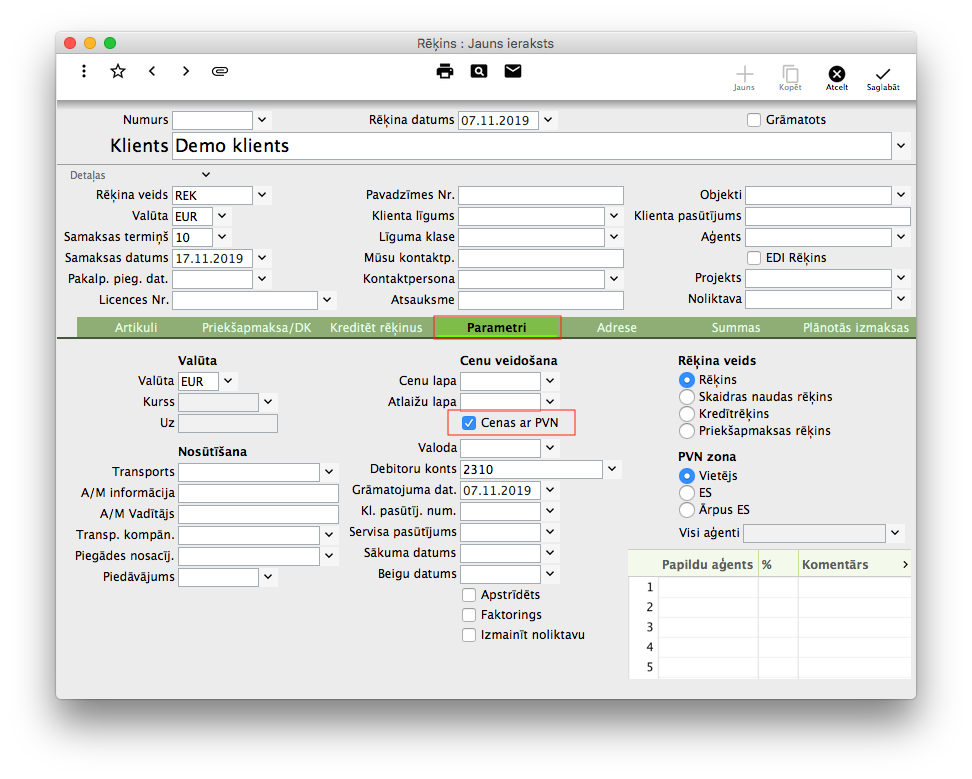Click the Pavadzīmes Nr. input field
The image size is (972, 779).
(x=541, y=195)
